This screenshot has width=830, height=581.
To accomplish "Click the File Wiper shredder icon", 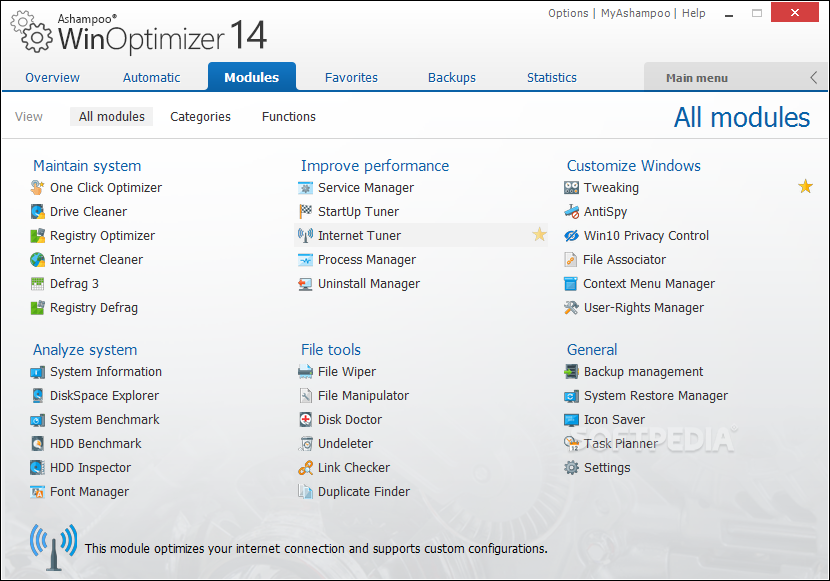I will (305, 372).
